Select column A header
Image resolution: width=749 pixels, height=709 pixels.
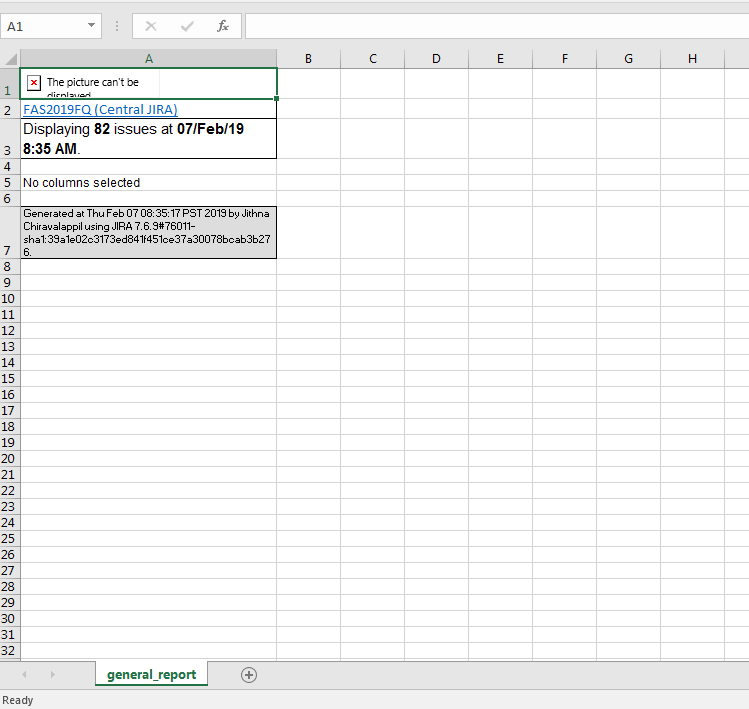149,58
